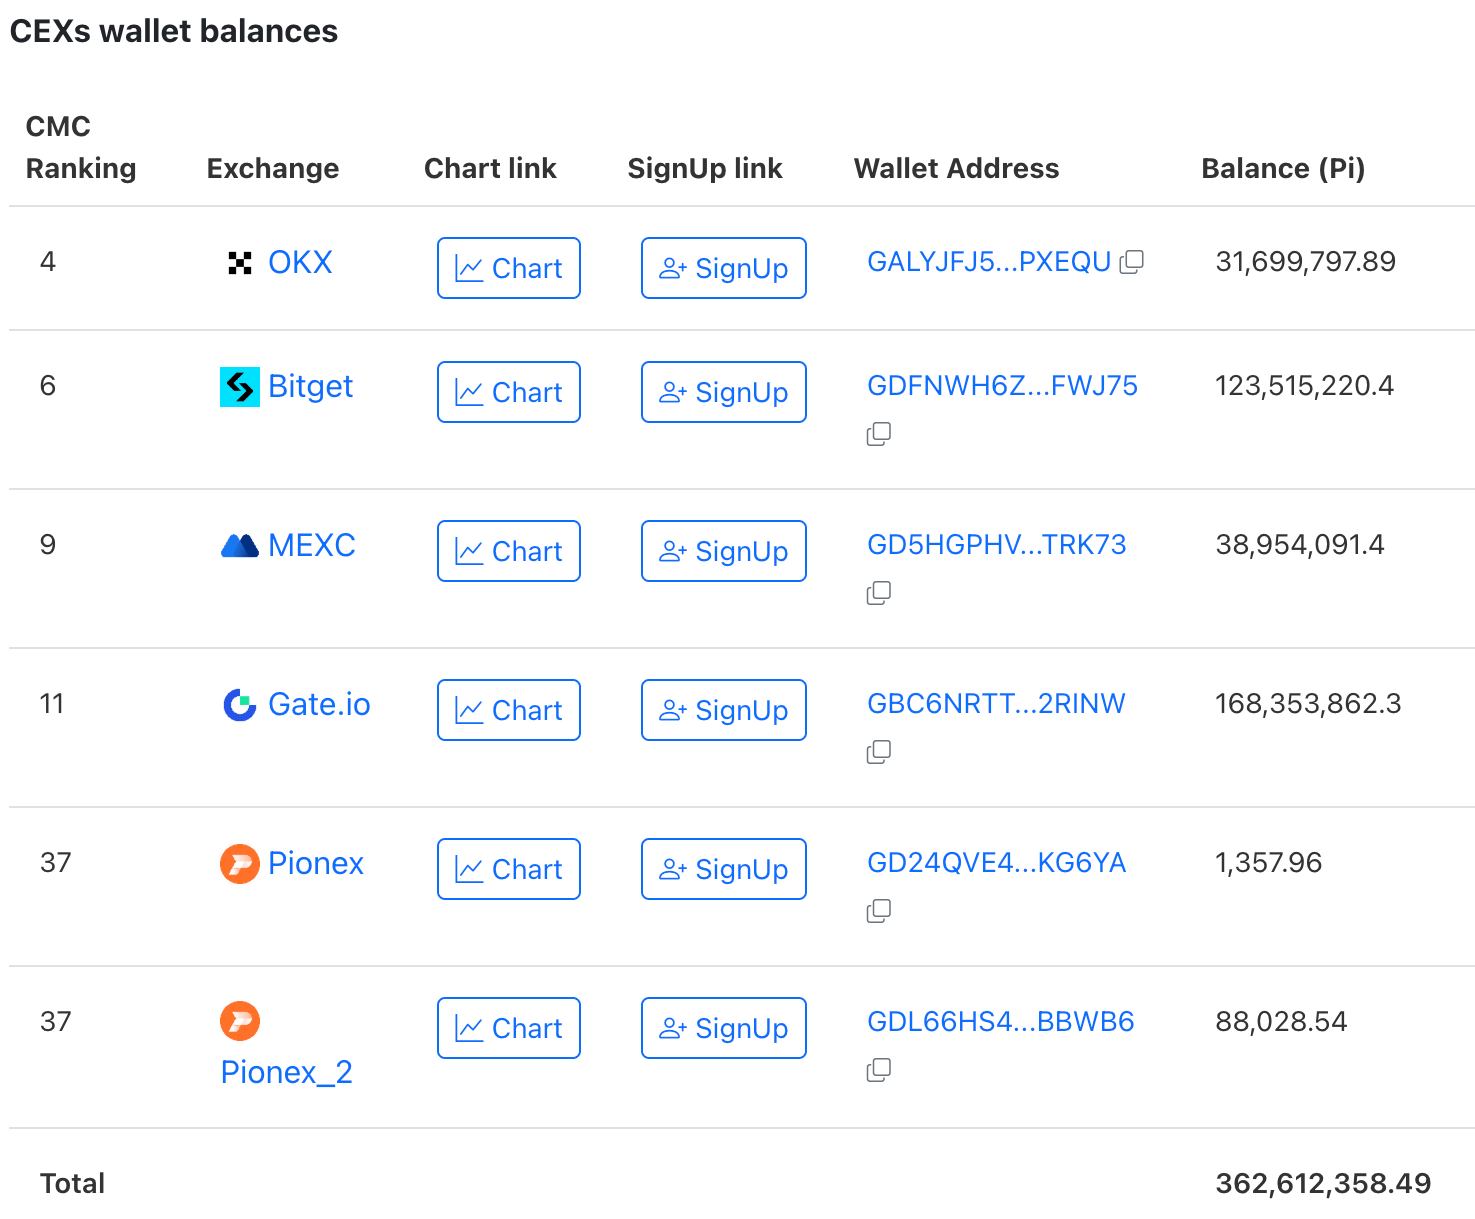Click the Gate.io exchange logo
Screen dimensions: 1475x1219
pos(240,705)
